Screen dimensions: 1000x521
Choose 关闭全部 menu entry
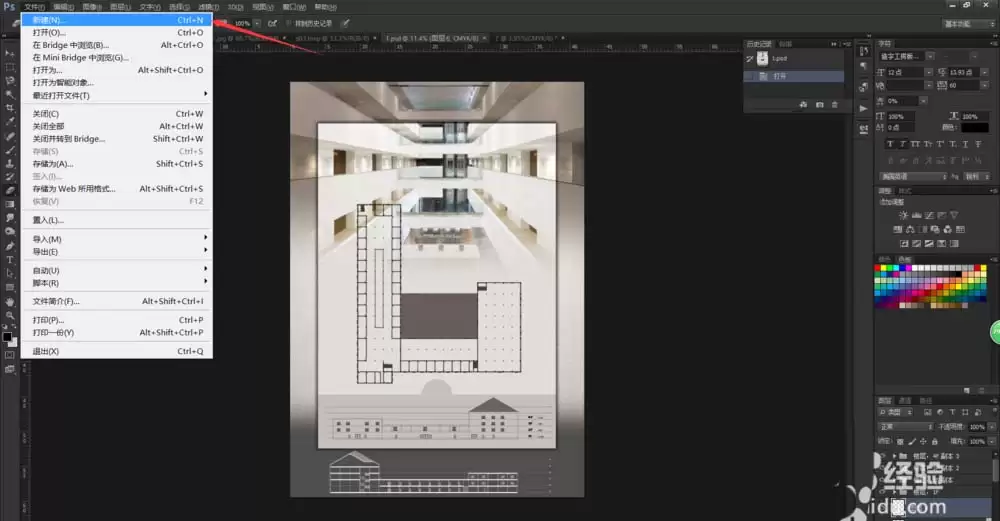119,126
